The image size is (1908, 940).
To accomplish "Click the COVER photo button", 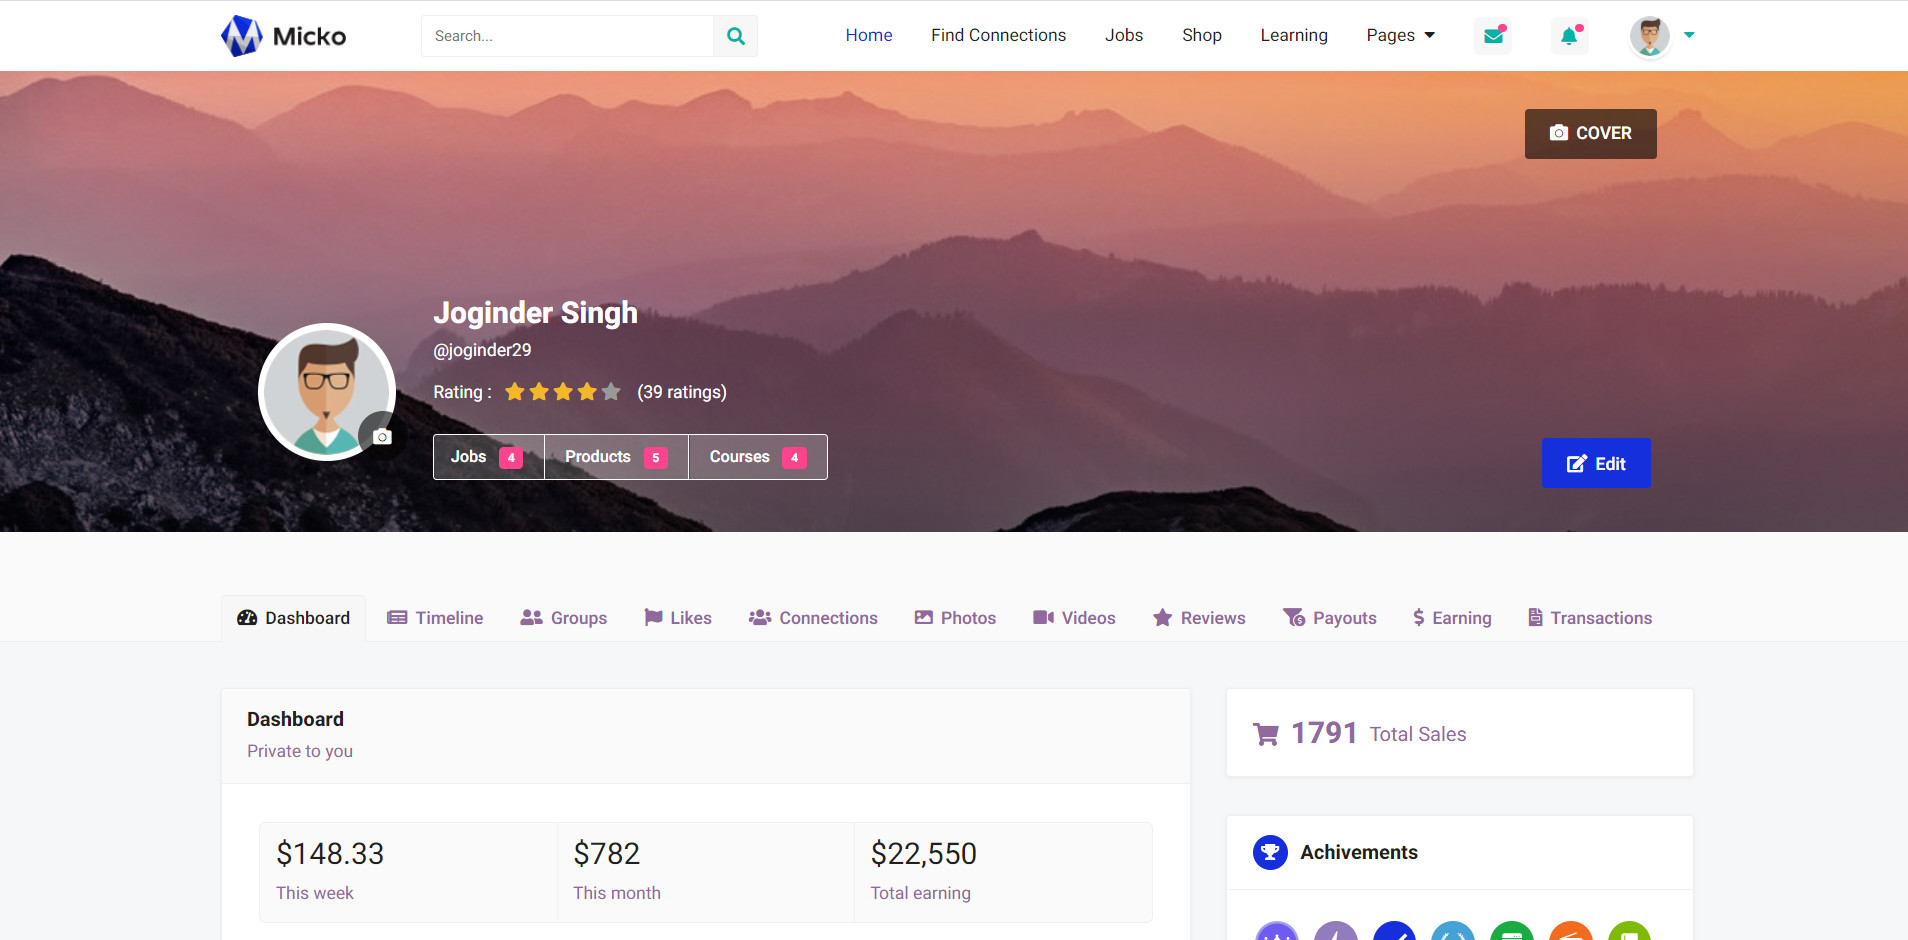I will point(1590,134).
